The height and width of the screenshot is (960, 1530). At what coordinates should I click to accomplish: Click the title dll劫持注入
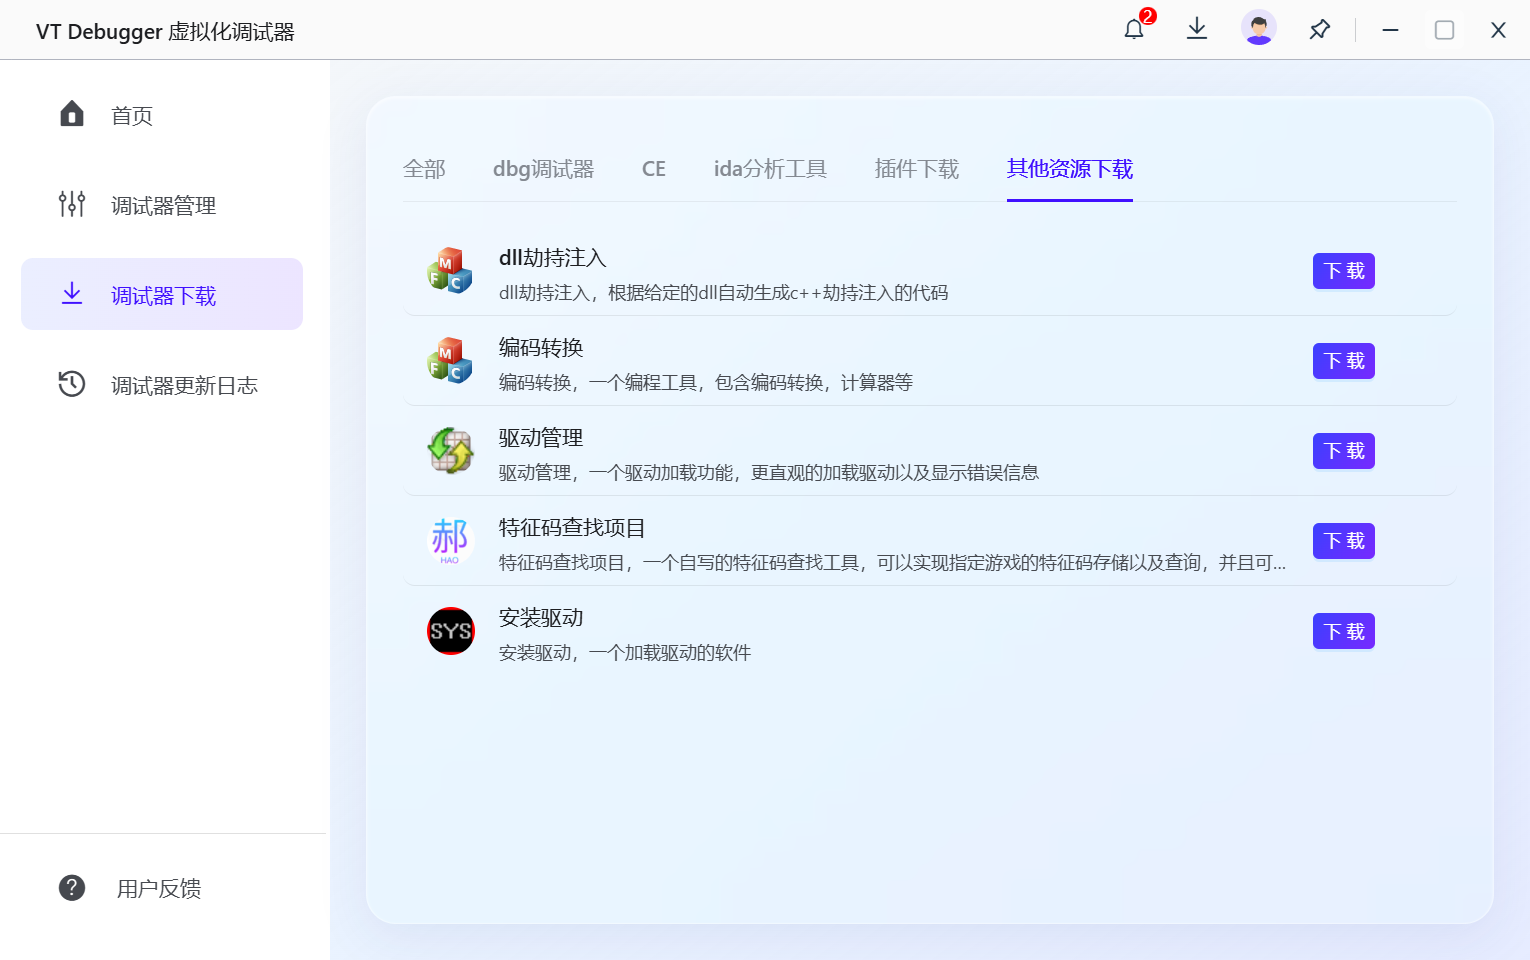click(x=553, y=258)
